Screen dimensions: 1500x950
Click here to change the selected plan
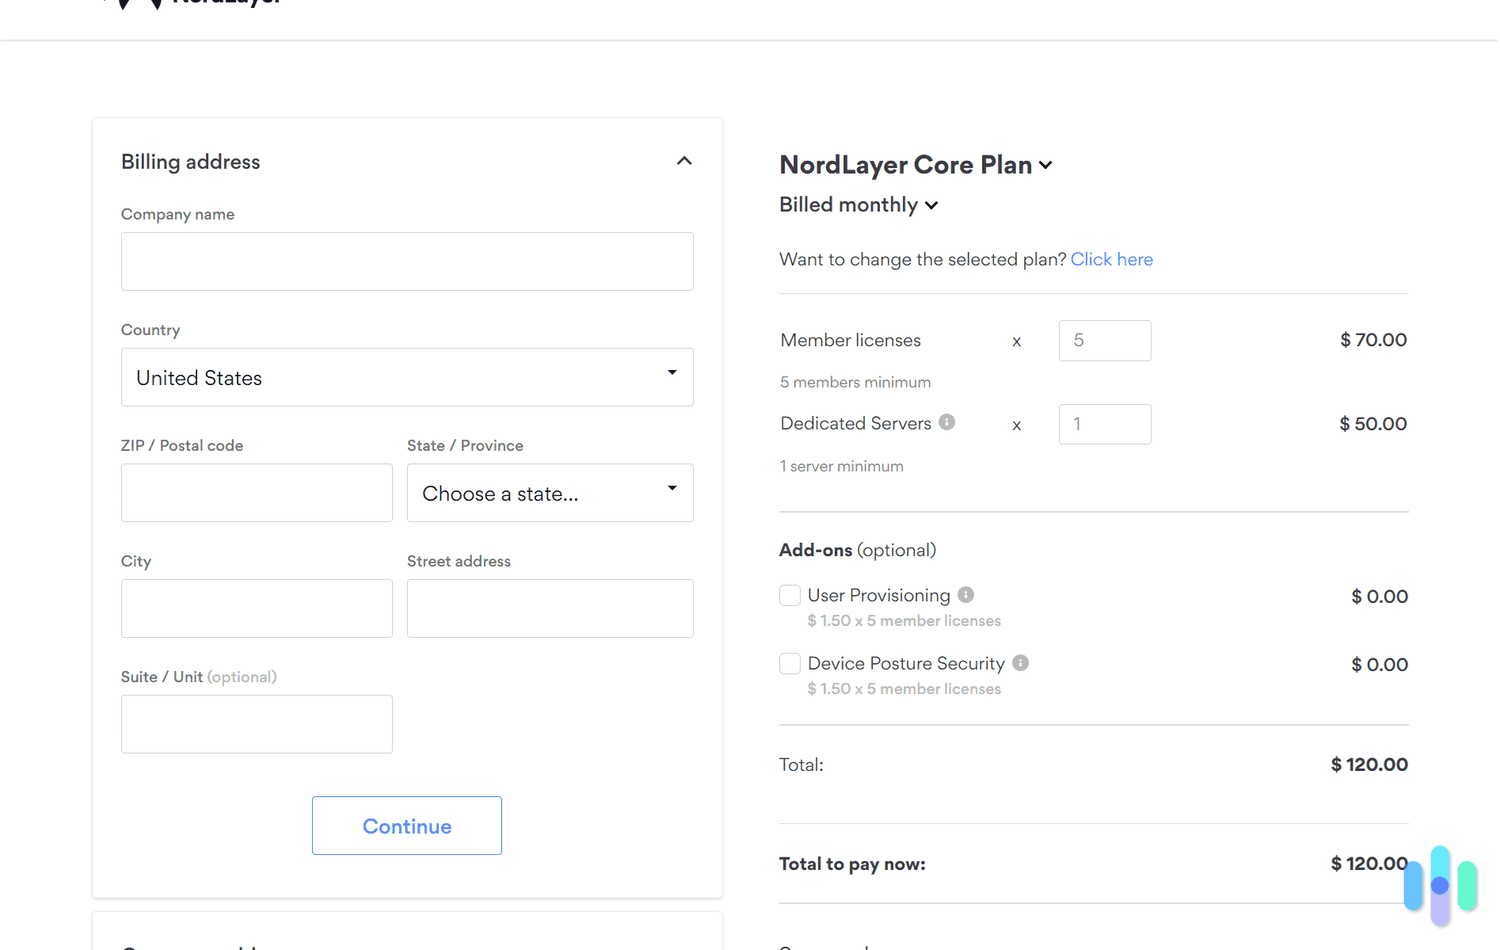click(1111, 259)
